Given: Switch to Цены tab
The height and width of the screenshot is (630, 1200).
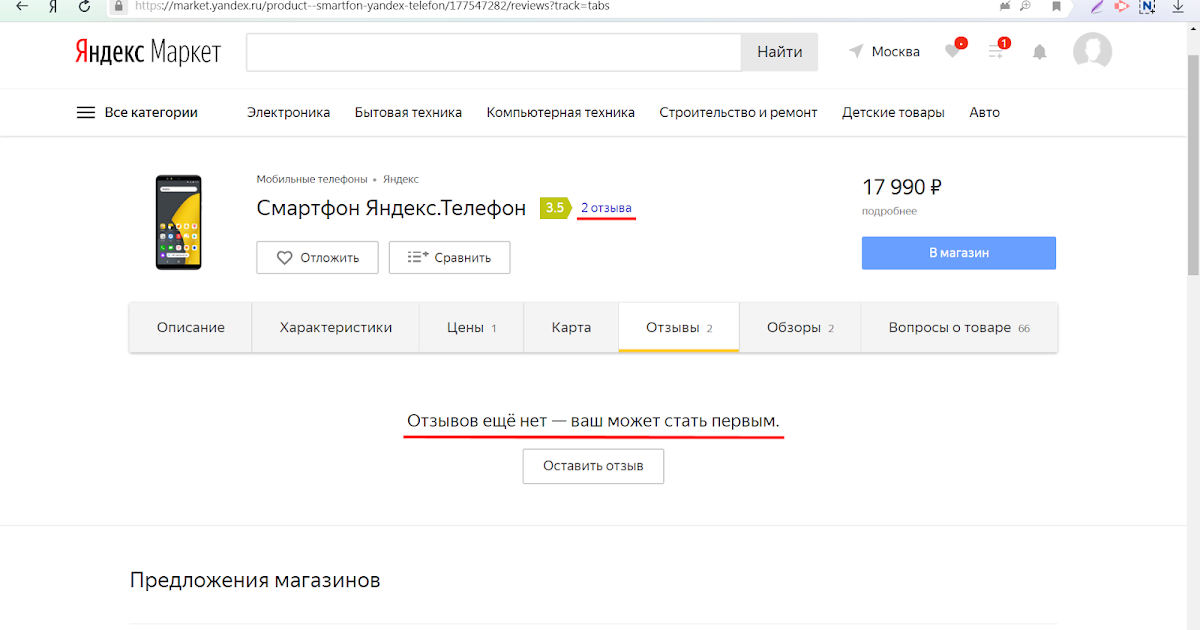Looking at the screenshot, I should click(472, 327).
